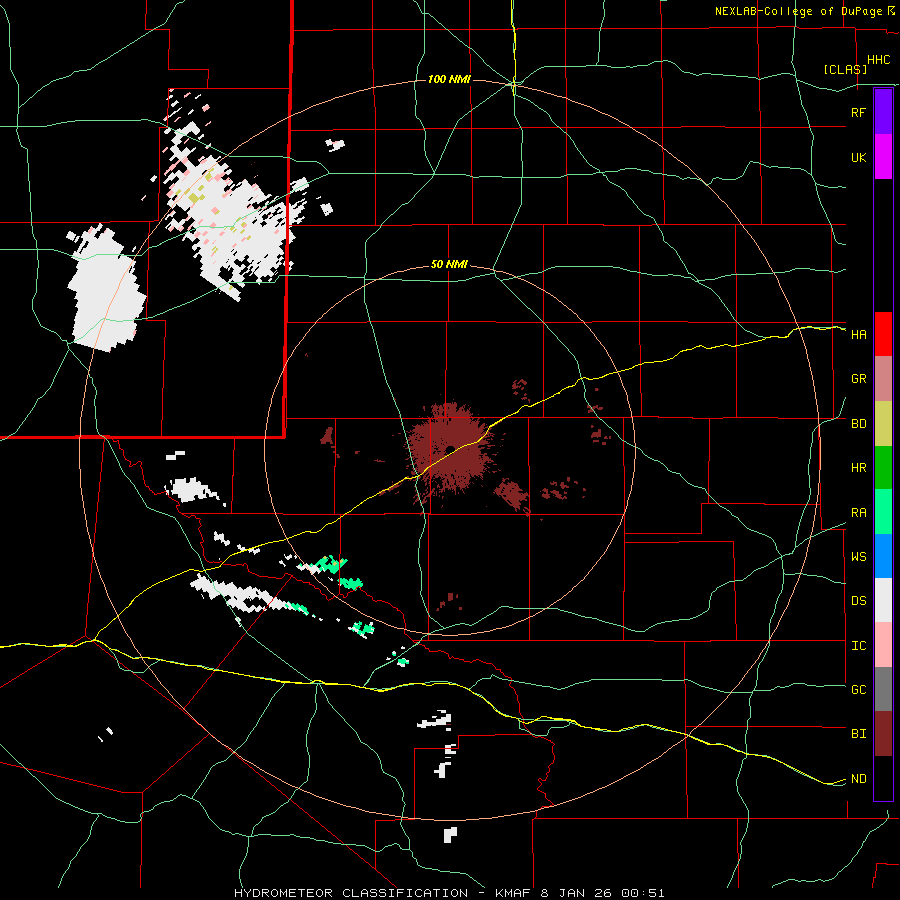
Task: Click the BI legend label text
Action: click(858, 734)
